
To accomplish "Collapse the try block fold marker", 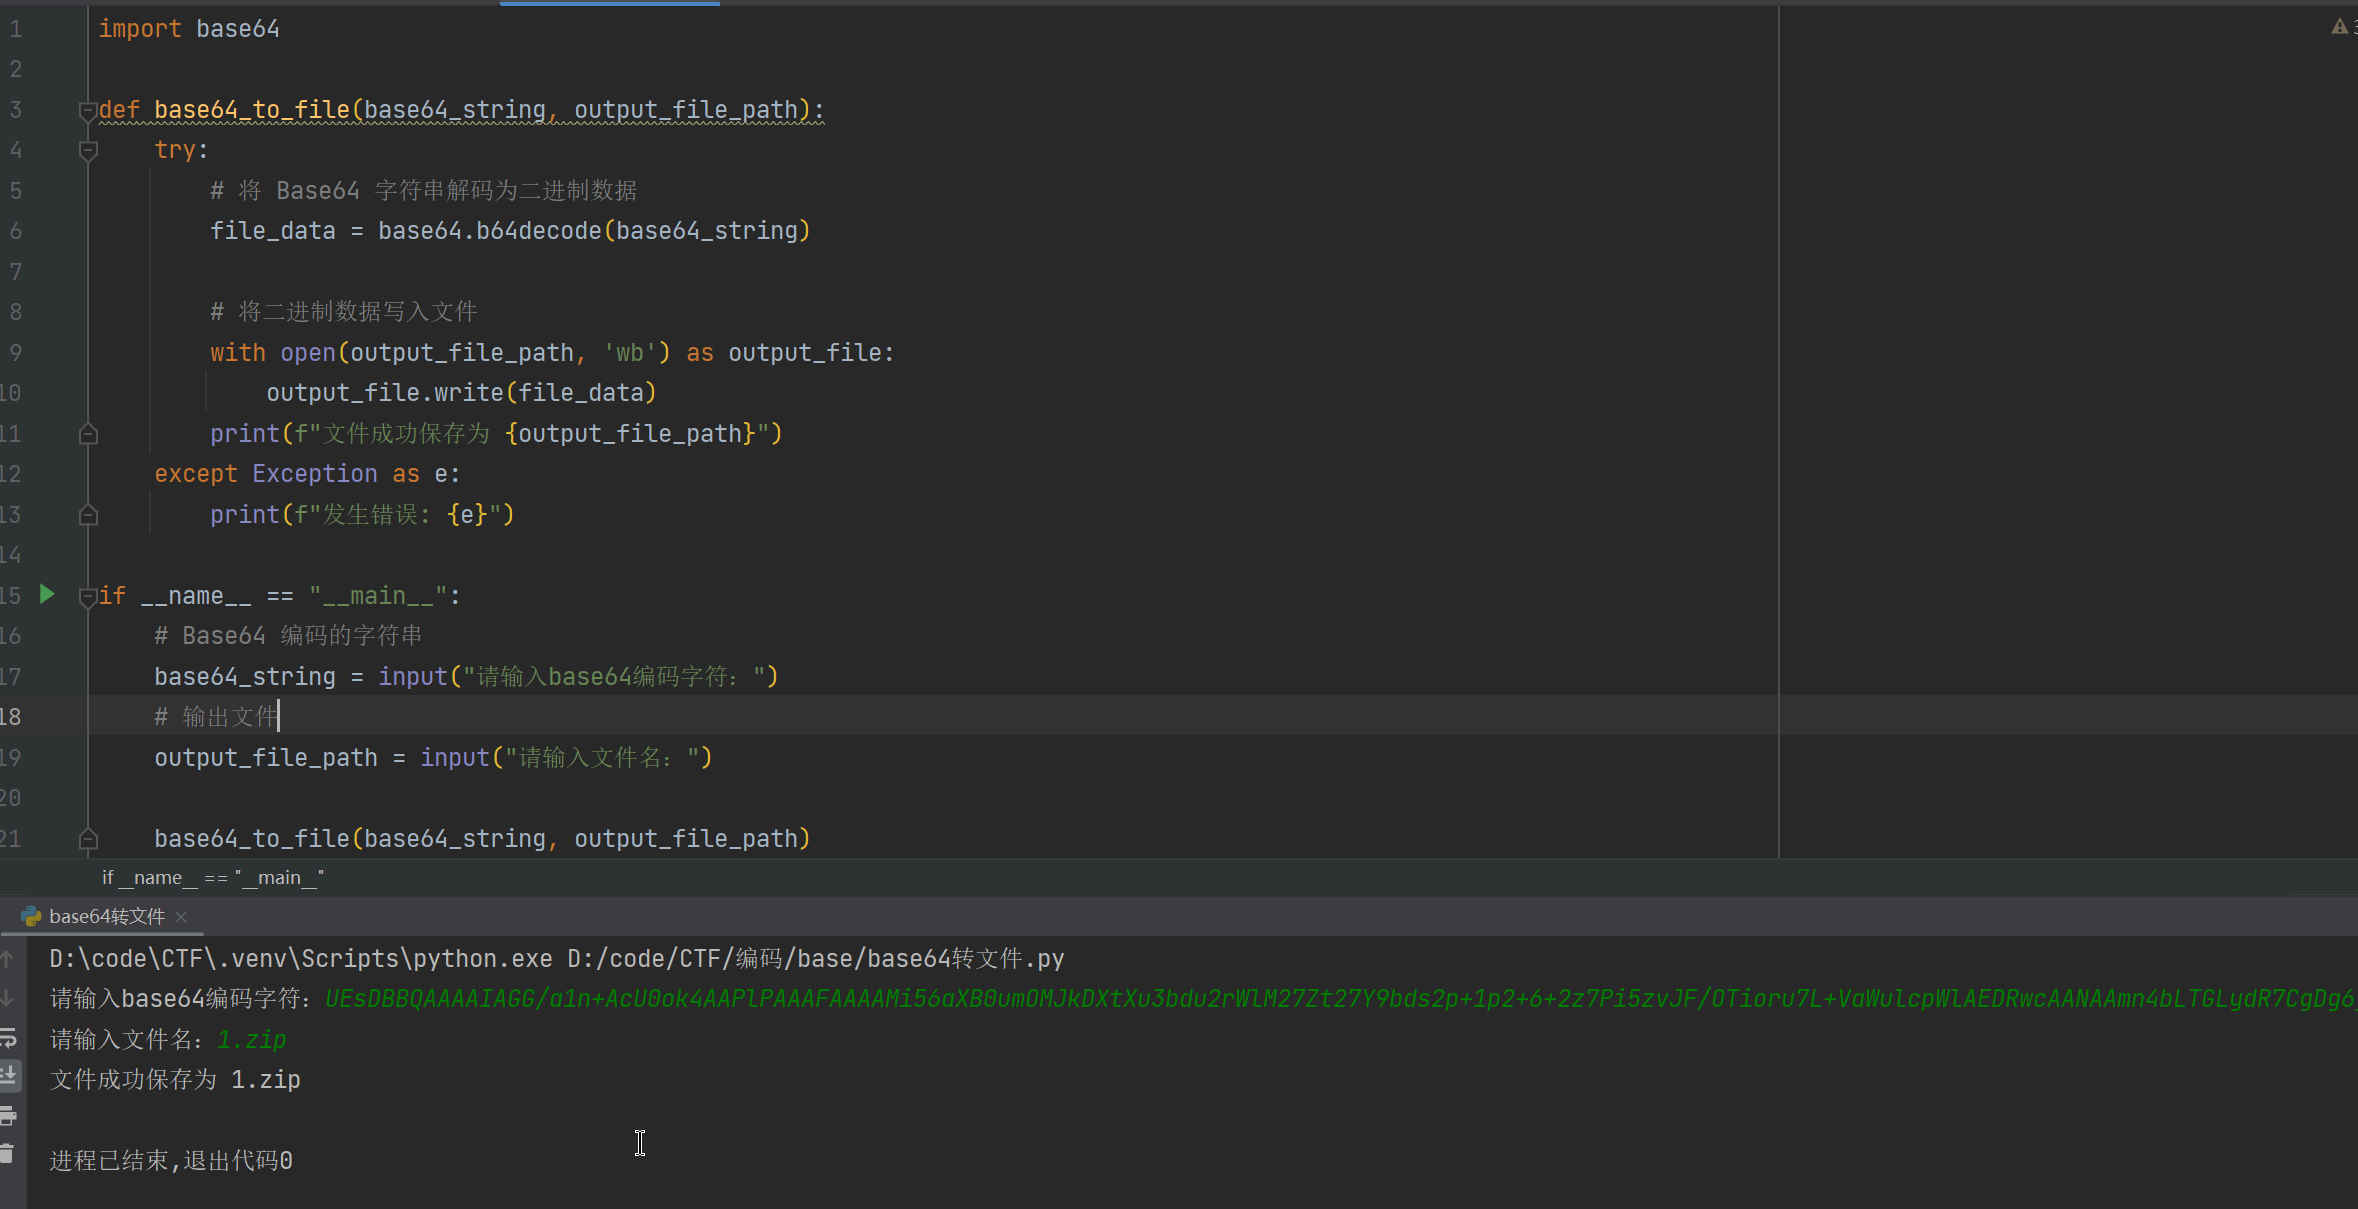I will 88,150.
